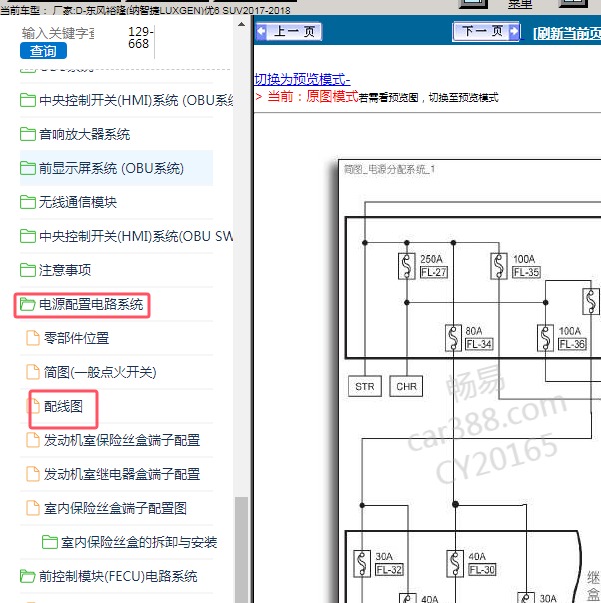Click left arrow icon on 上一页
The height and width of the screenshot is (603, 601).
point(261,32)
